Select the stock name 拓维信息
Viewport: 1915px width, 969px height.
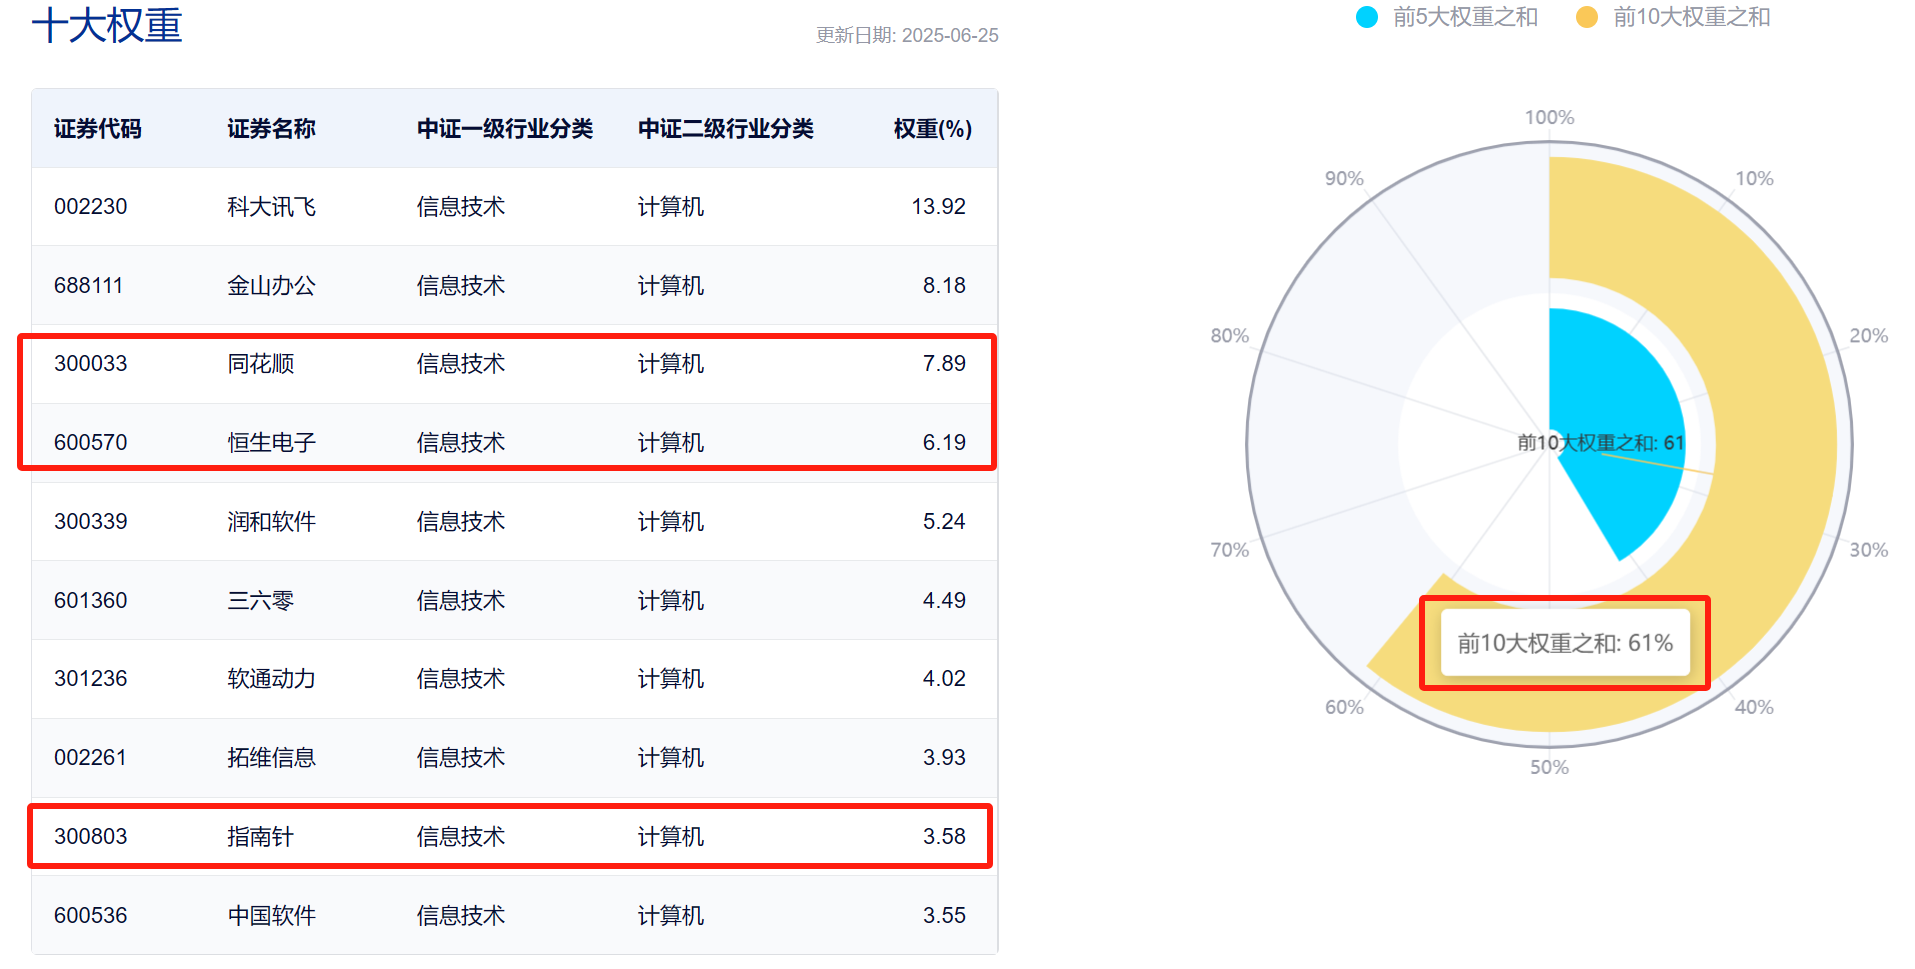tap(271, 758)
